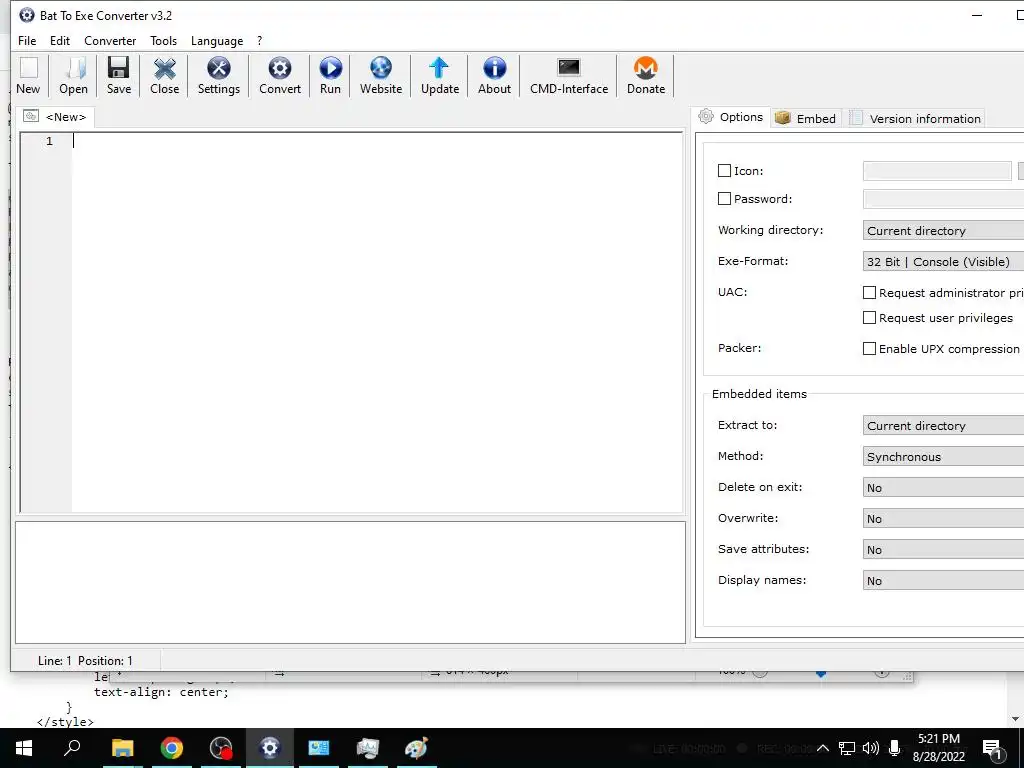This screenshot has width=1024, height=768.
Task: Launch Google Chrome from the taskbar
Action: pos(171,748)
